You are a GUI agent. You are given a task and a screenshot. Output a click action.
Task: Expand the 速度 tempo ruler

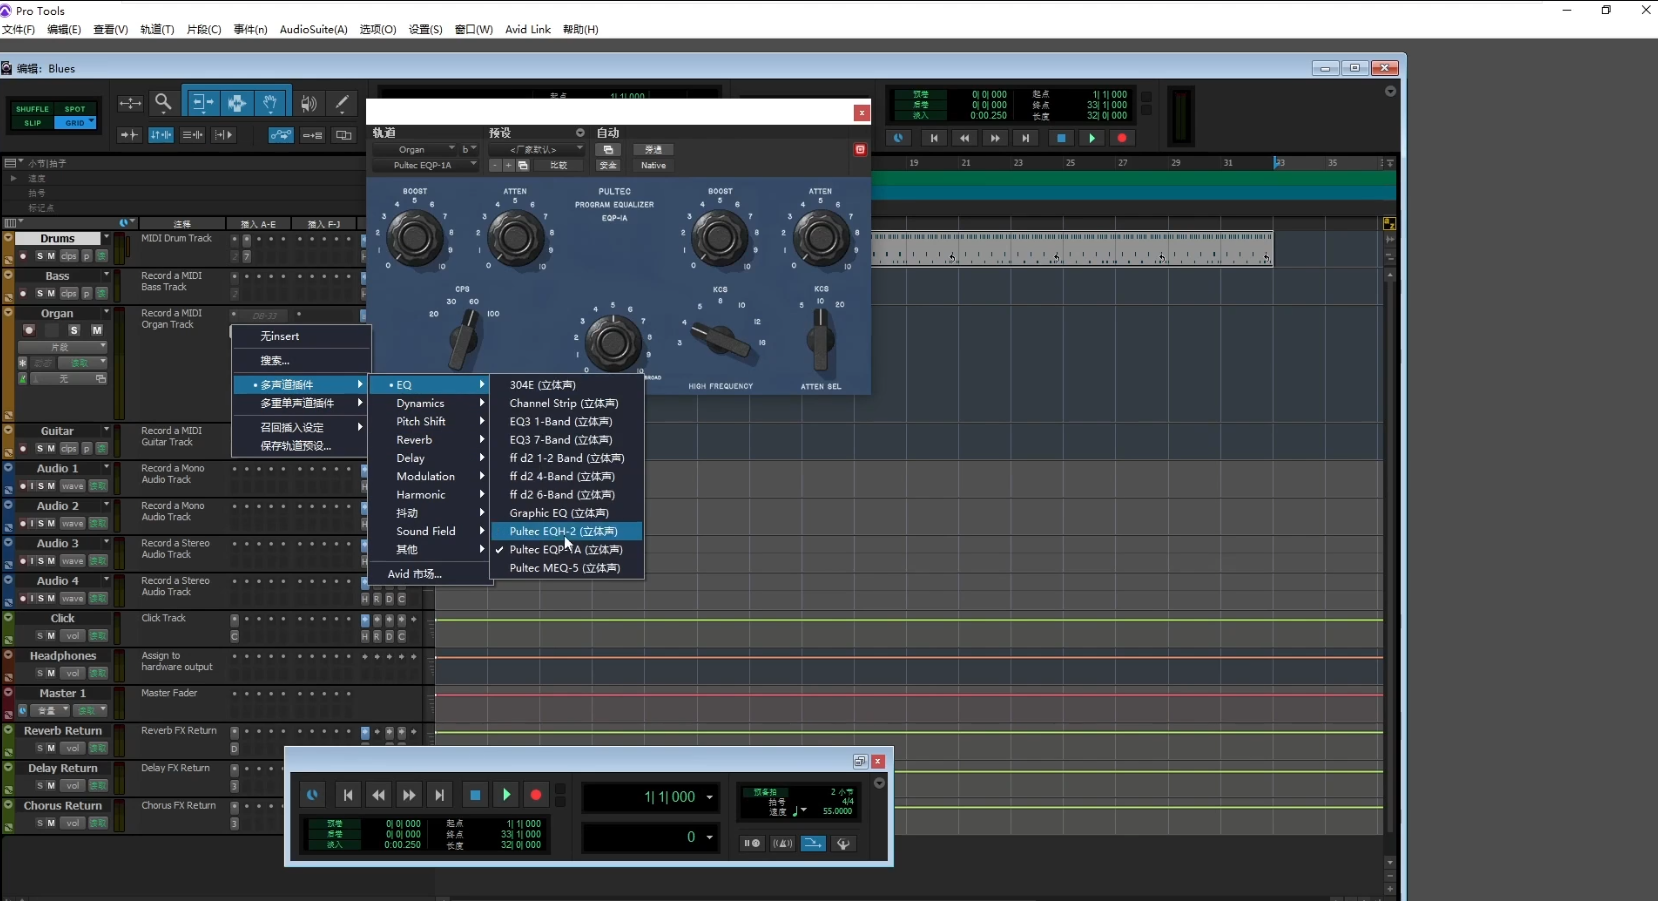13,178
